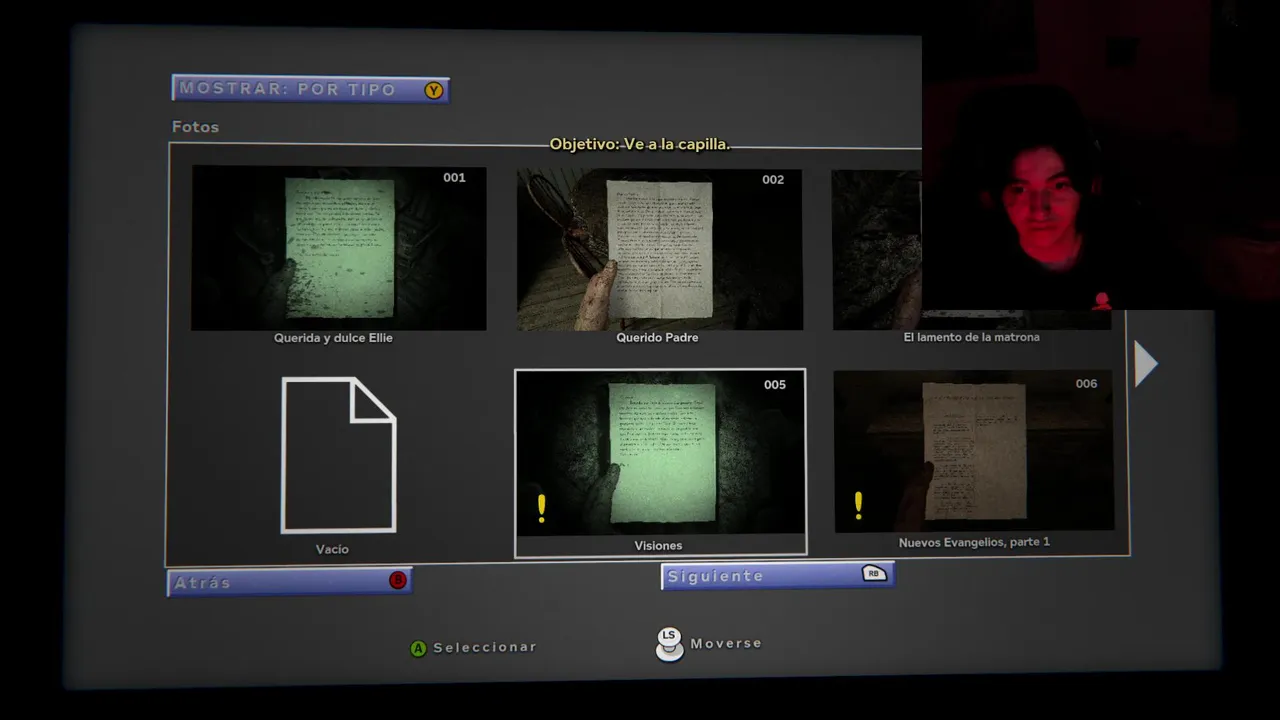Viewport: 1280px width, 720px height.
Task: Click the red B button icon
Action: tap(398, 580)
